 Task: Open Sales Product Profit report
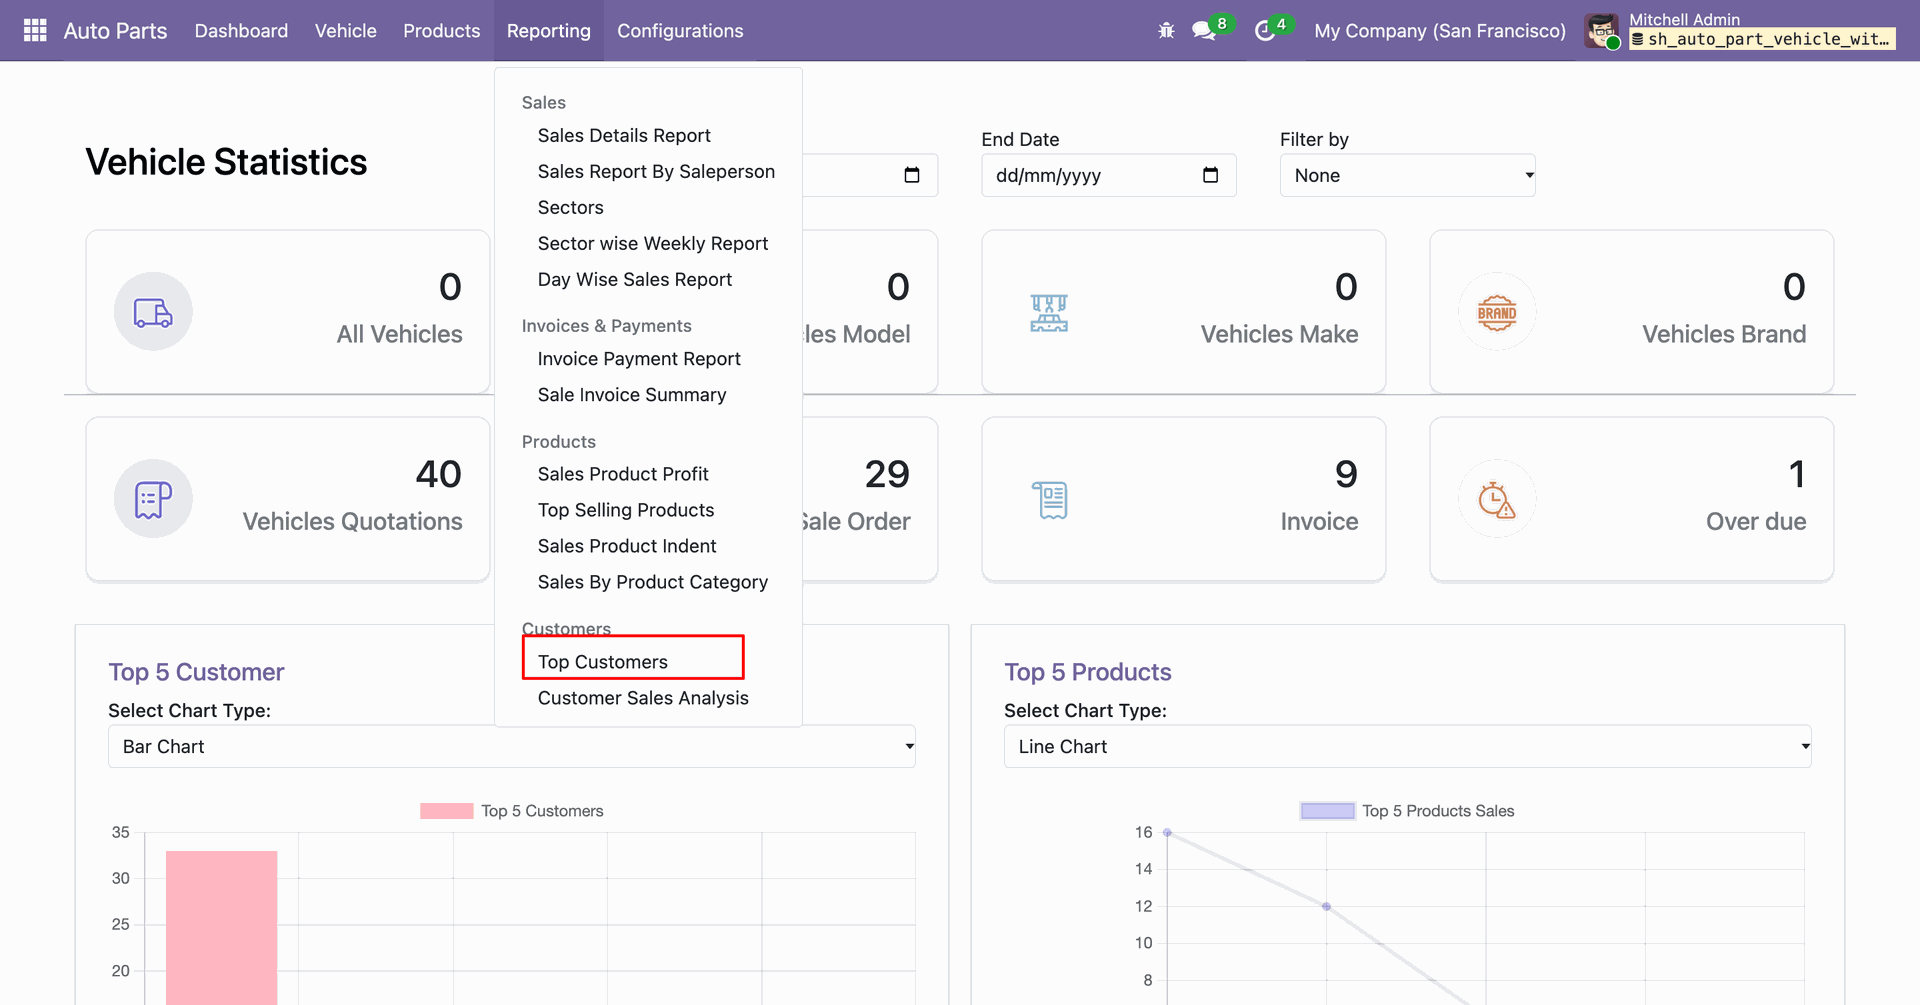point(623,474)
